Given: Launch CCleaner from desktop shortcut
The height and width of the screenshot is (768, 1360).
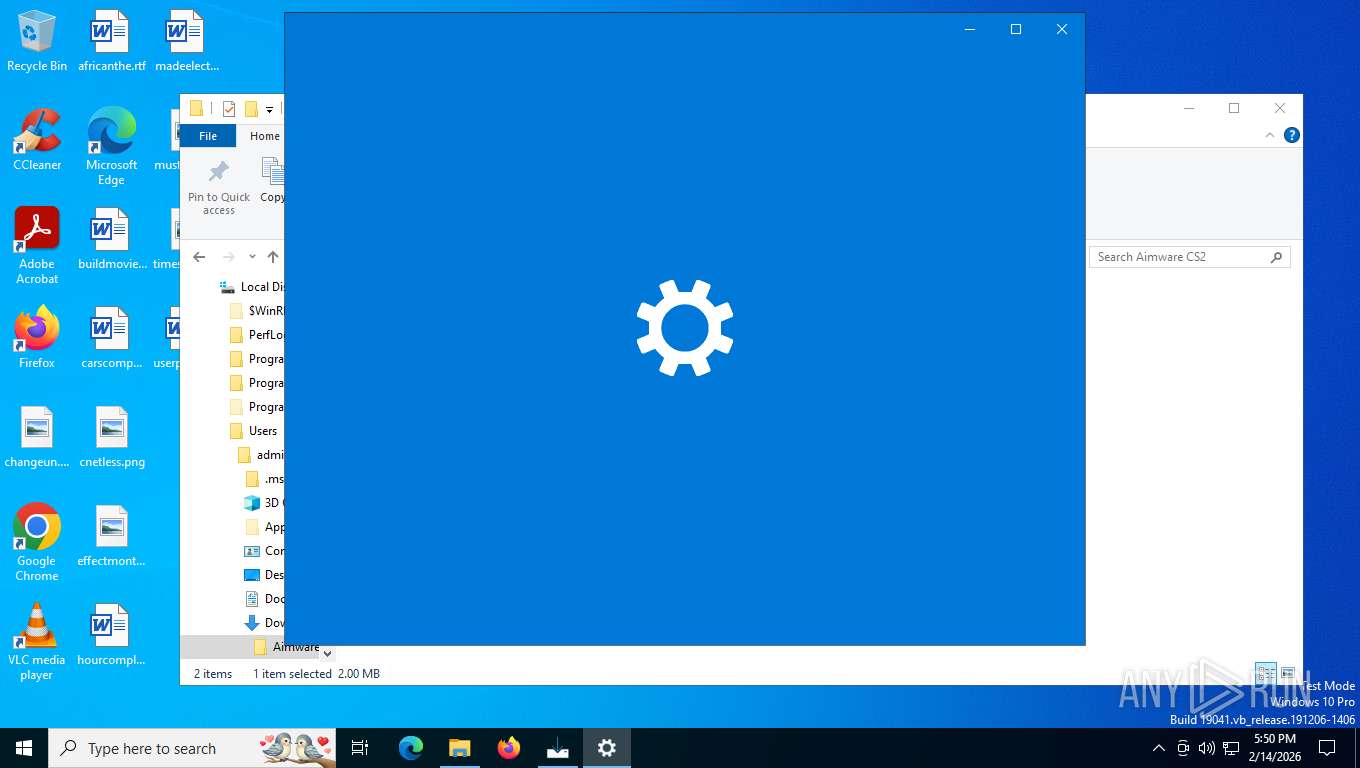Looking at the screenshot, I should [37, 140].
